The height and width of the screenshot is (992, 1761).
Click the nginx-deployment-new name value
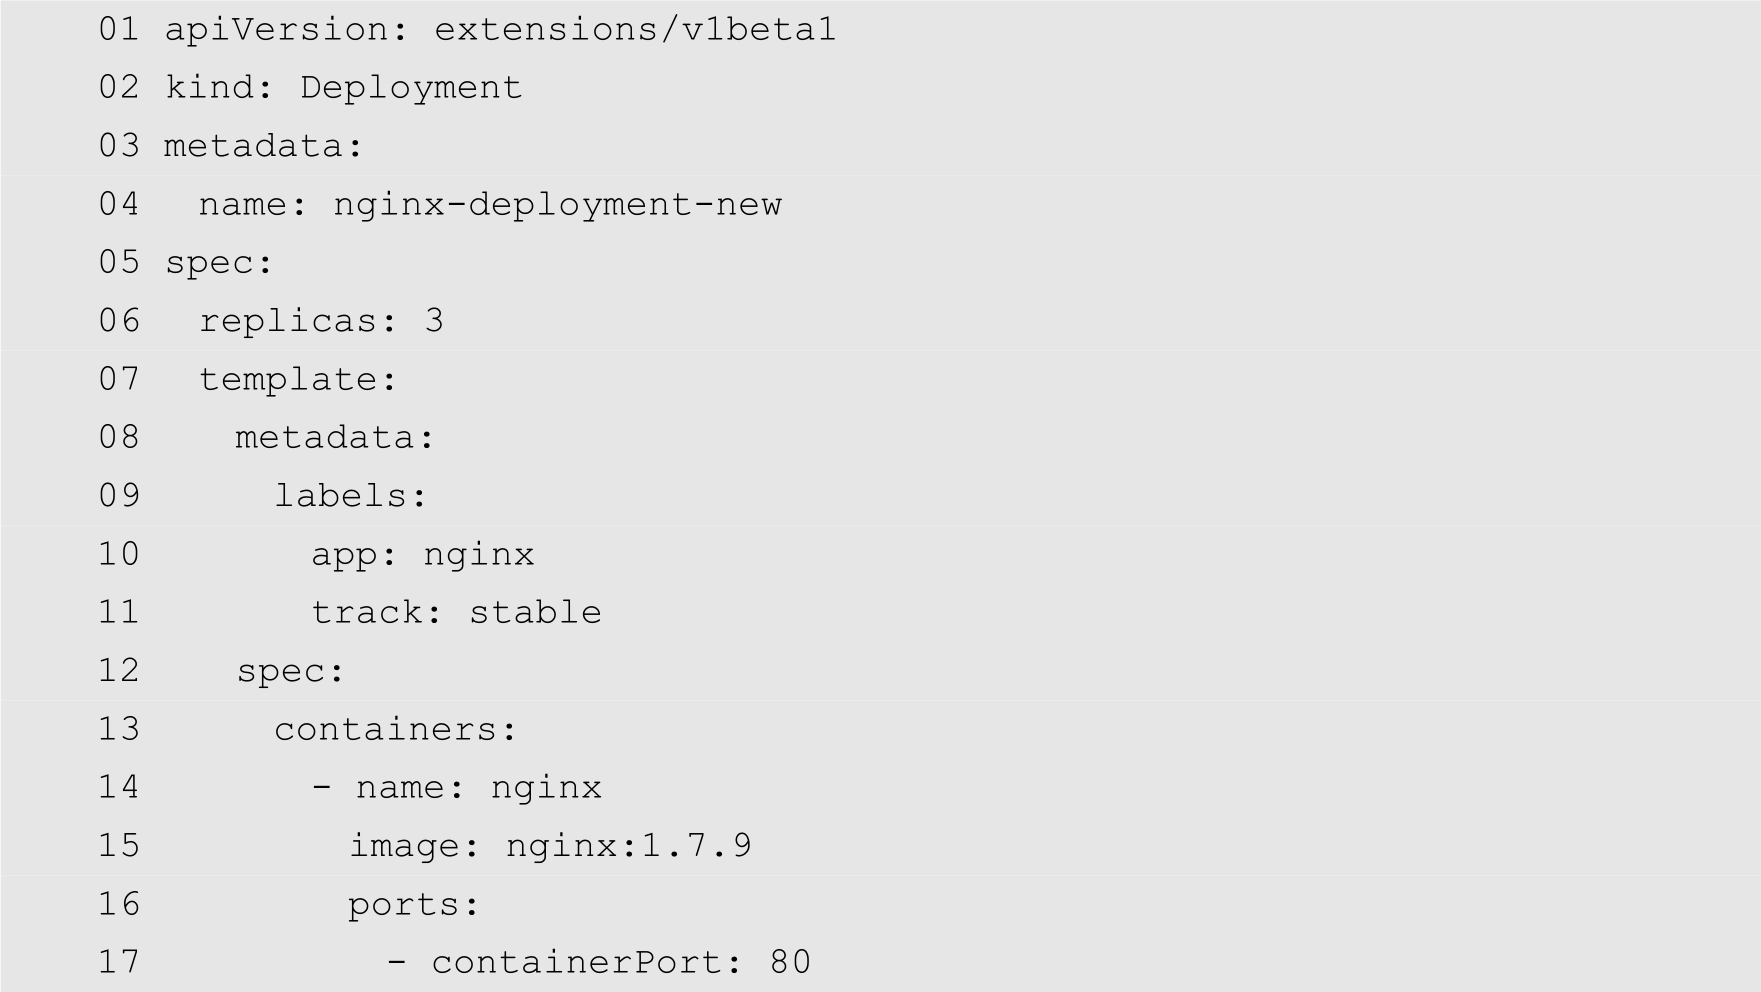[x=557, y=204]
